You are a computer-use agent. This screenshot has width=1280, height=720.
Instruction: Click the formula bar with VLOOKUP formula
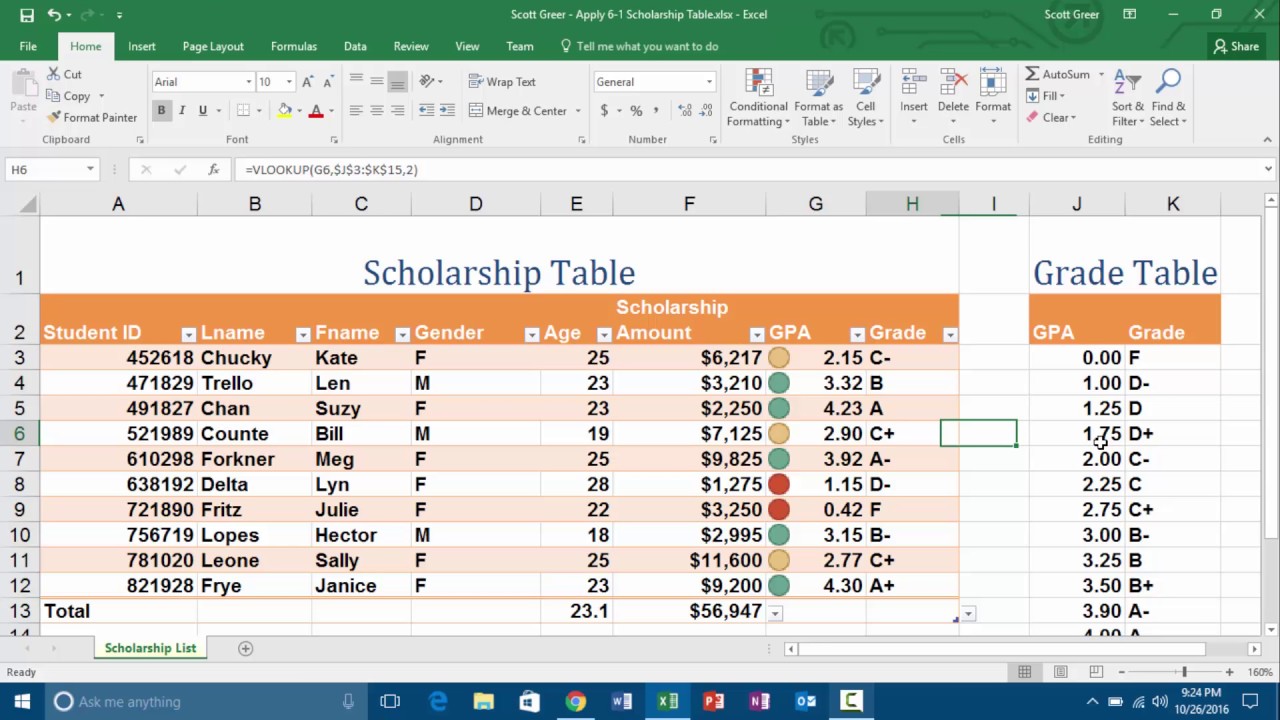point(750,170)
